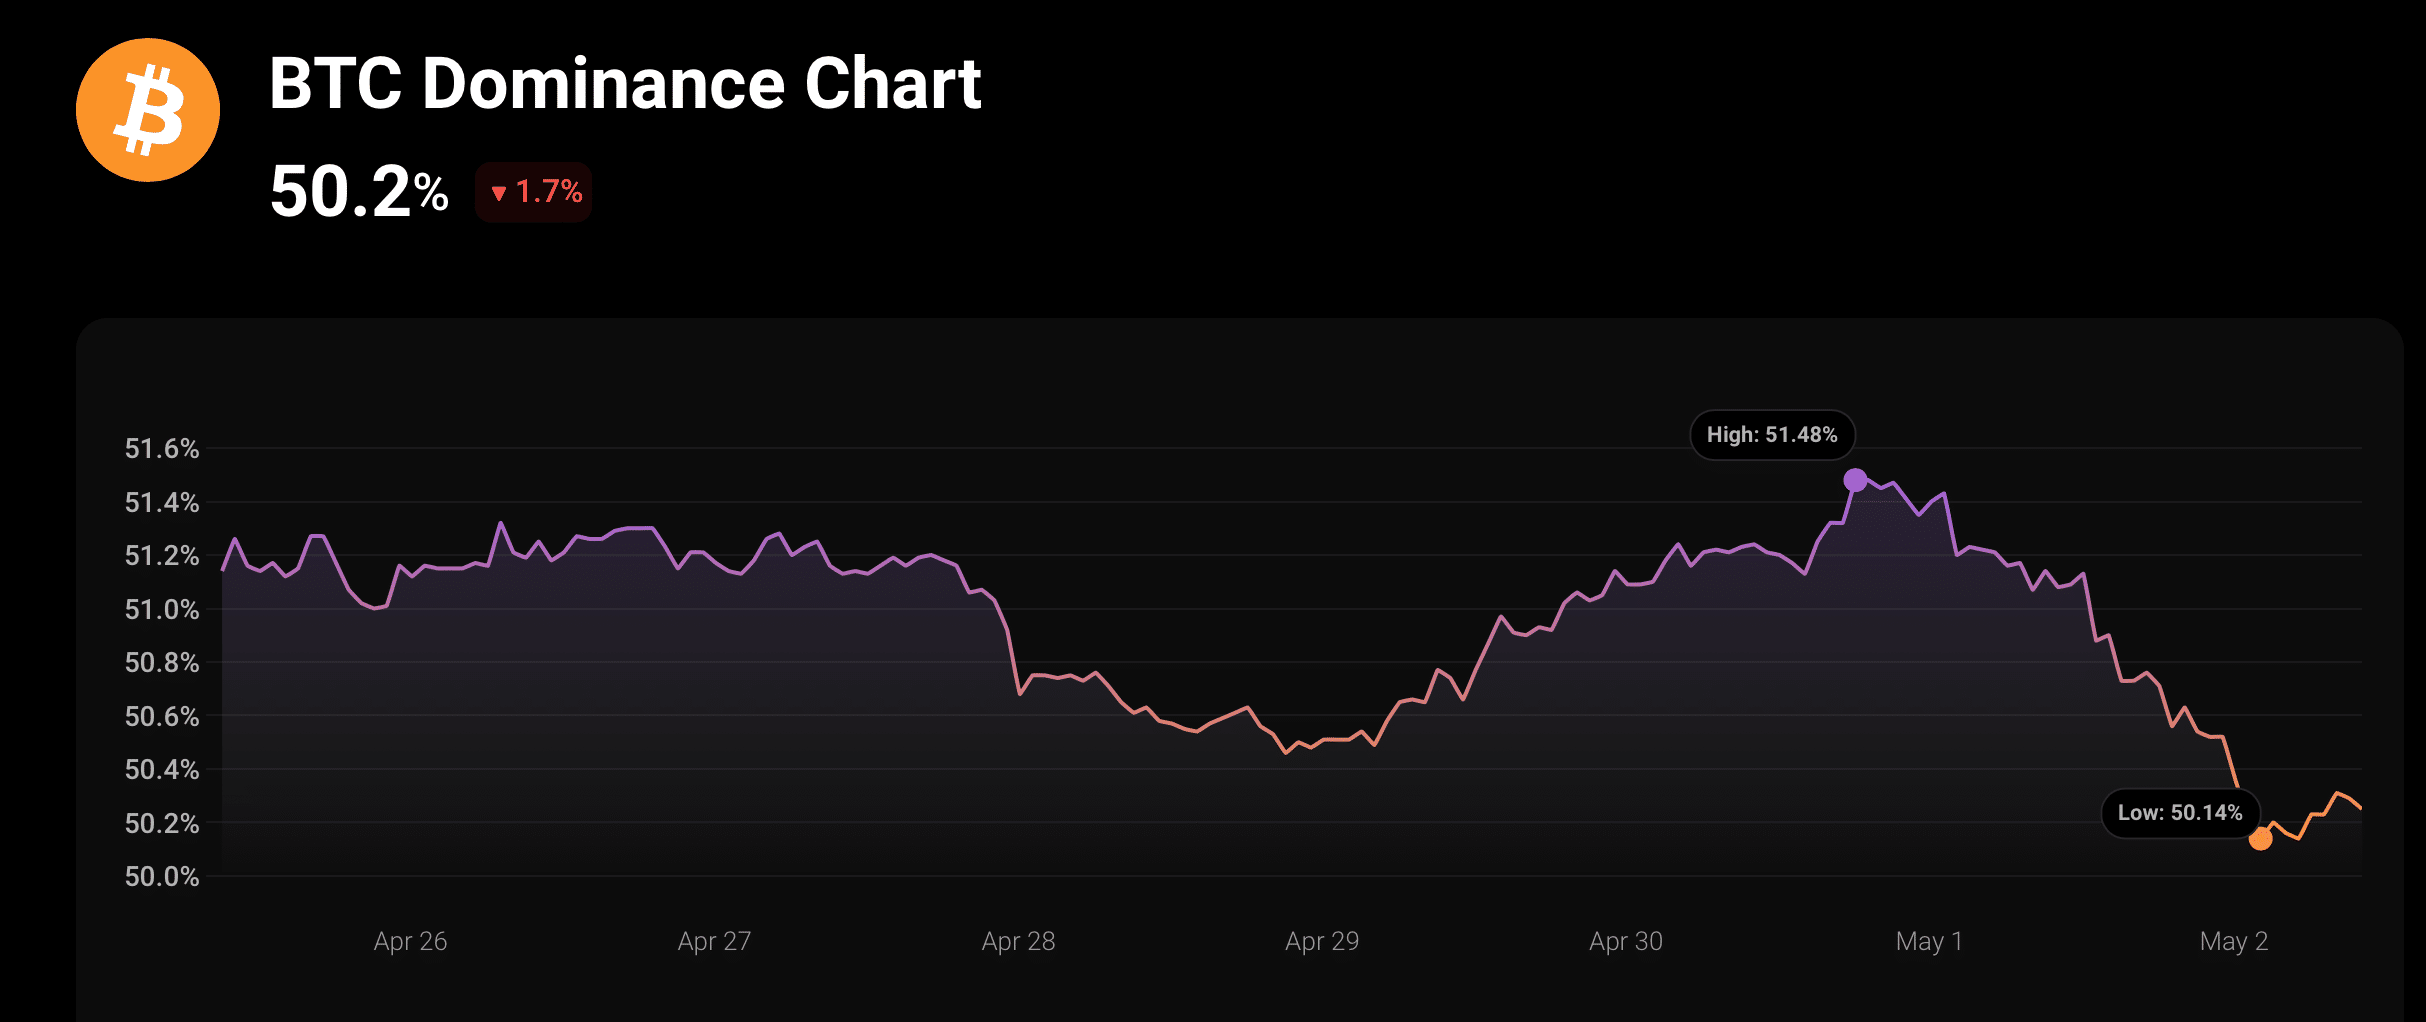Click the Apr 26 date label

410,941
